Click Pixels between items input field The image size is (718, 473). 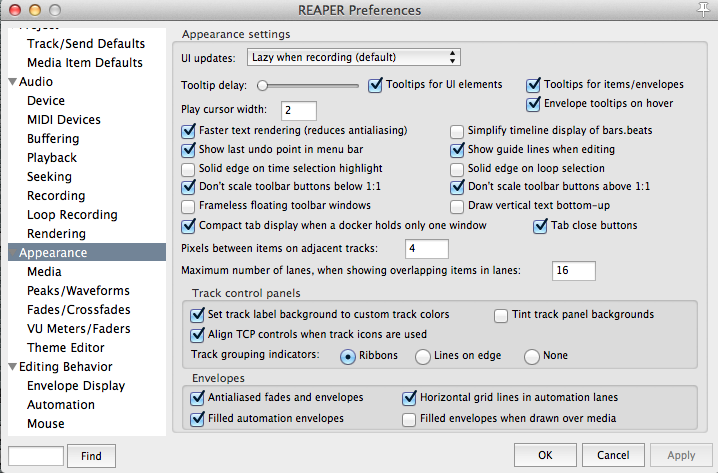[427, 249]
